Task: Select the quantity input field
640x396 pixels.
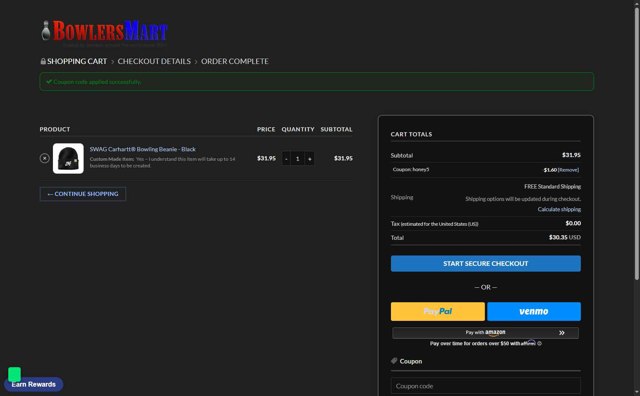Action: [298, 158]
